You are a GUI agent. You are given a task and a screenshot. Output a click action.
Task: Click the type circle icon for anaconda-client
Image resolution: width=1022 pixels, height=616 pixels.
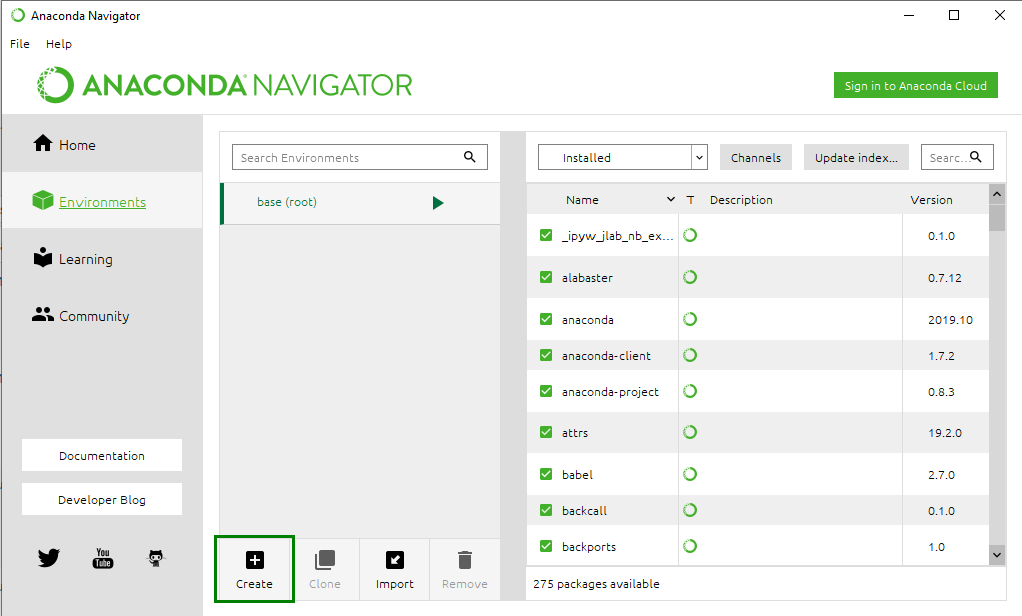click(690, 355)
